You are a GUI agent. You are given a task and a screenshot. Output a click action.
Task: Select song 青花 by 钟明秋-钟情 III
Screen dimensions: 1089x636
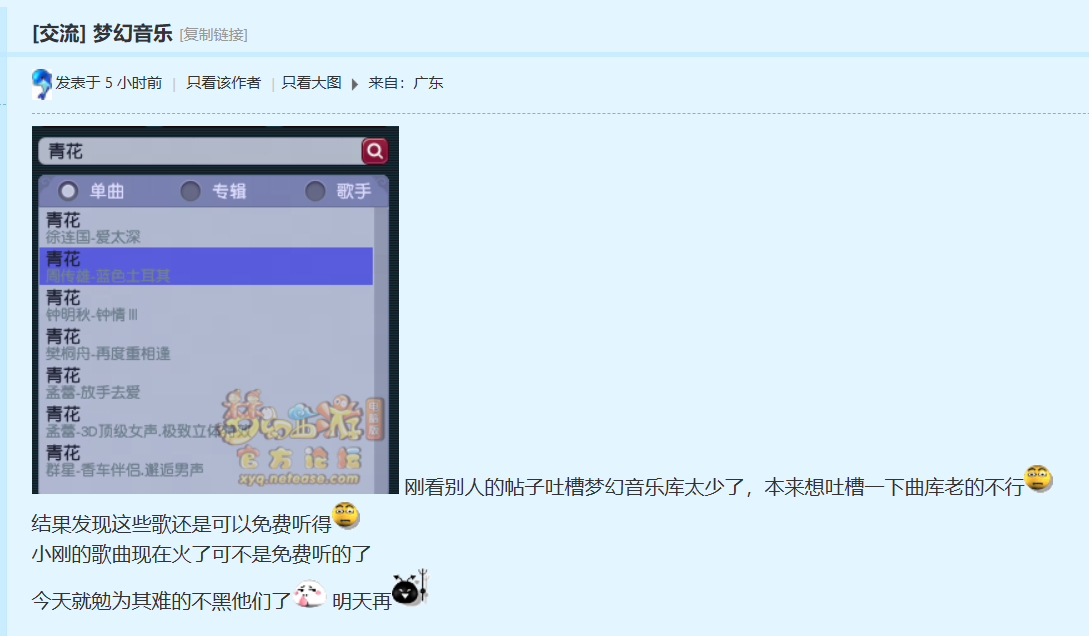[206, 306]
